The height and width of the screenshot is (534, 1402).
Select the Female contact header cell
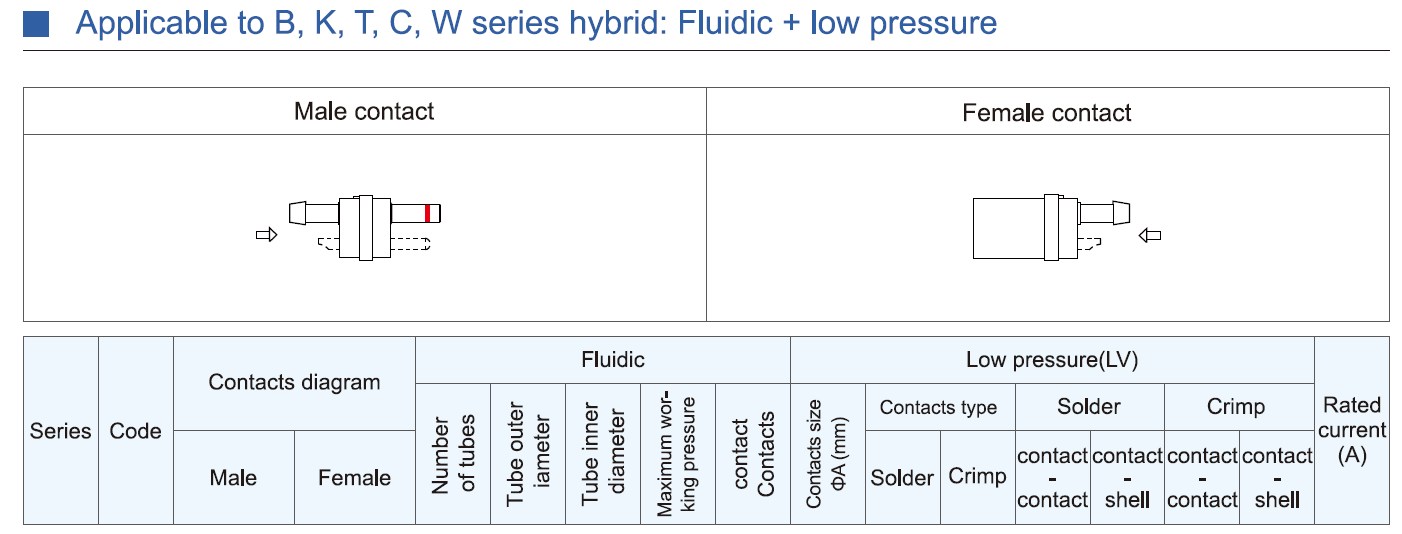(1047, 112)
